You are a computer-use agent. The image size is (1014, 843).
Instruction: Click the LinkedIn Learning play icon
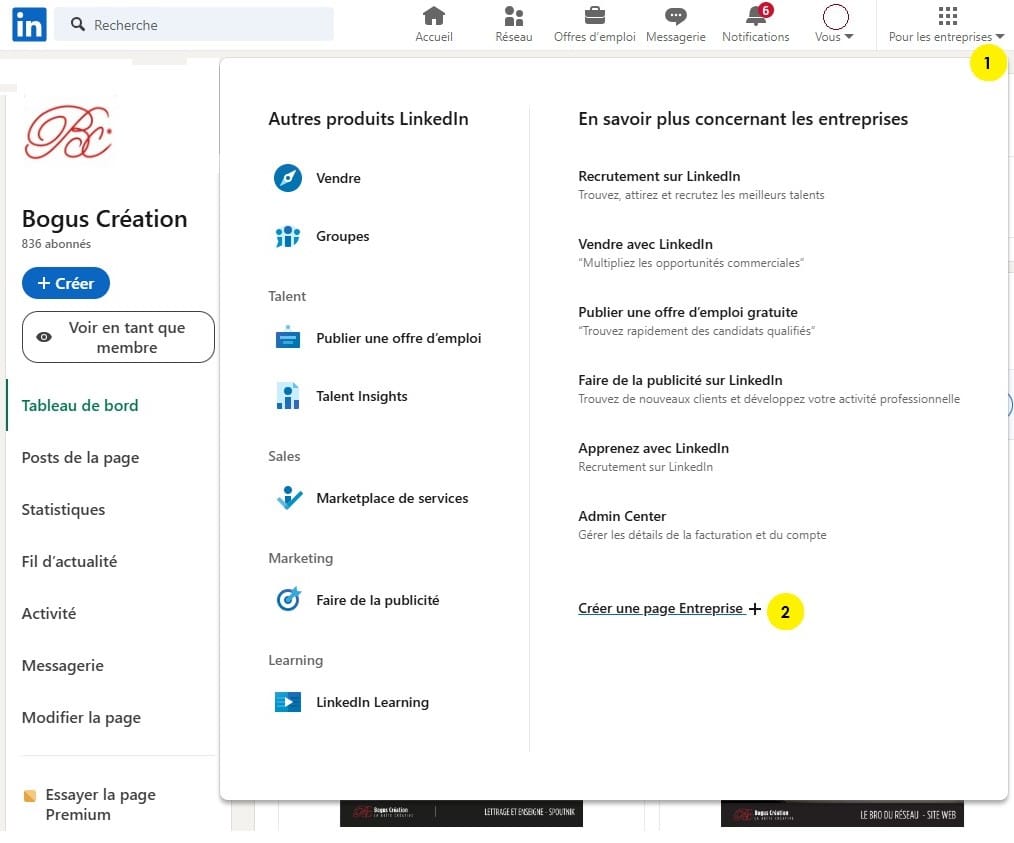coord(288,701)
